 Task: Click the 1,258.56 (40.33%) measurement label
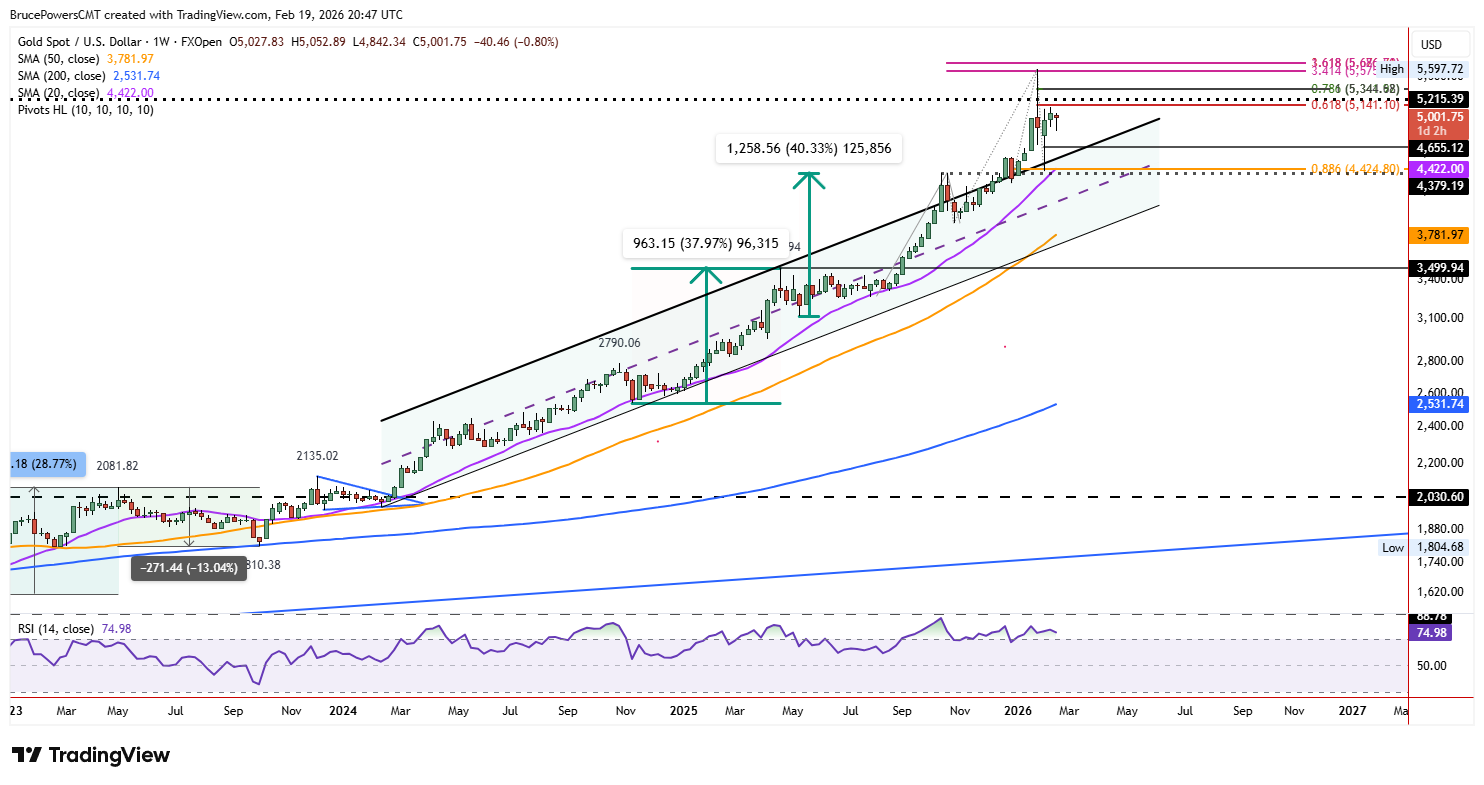click(810, 150)
